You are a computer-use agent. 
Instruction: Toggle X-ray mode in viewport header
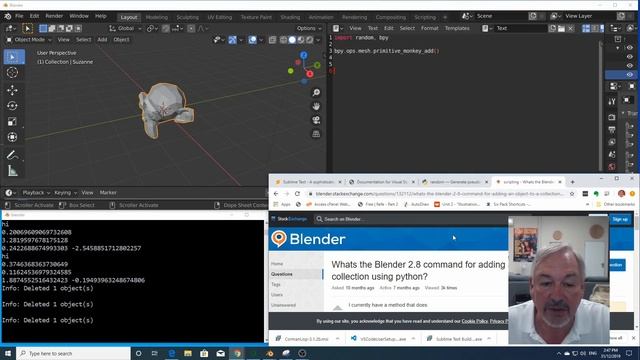tap(272, 40)
